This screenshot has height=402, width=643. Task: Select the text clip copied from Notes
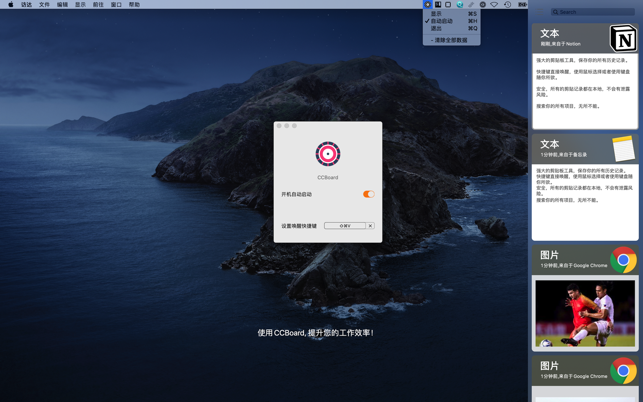[x=585, y=187]
